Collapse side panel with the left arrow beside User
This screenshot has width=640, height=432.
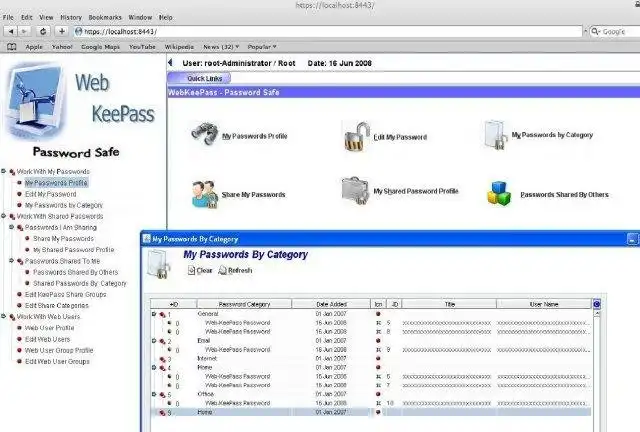[171, 63]
